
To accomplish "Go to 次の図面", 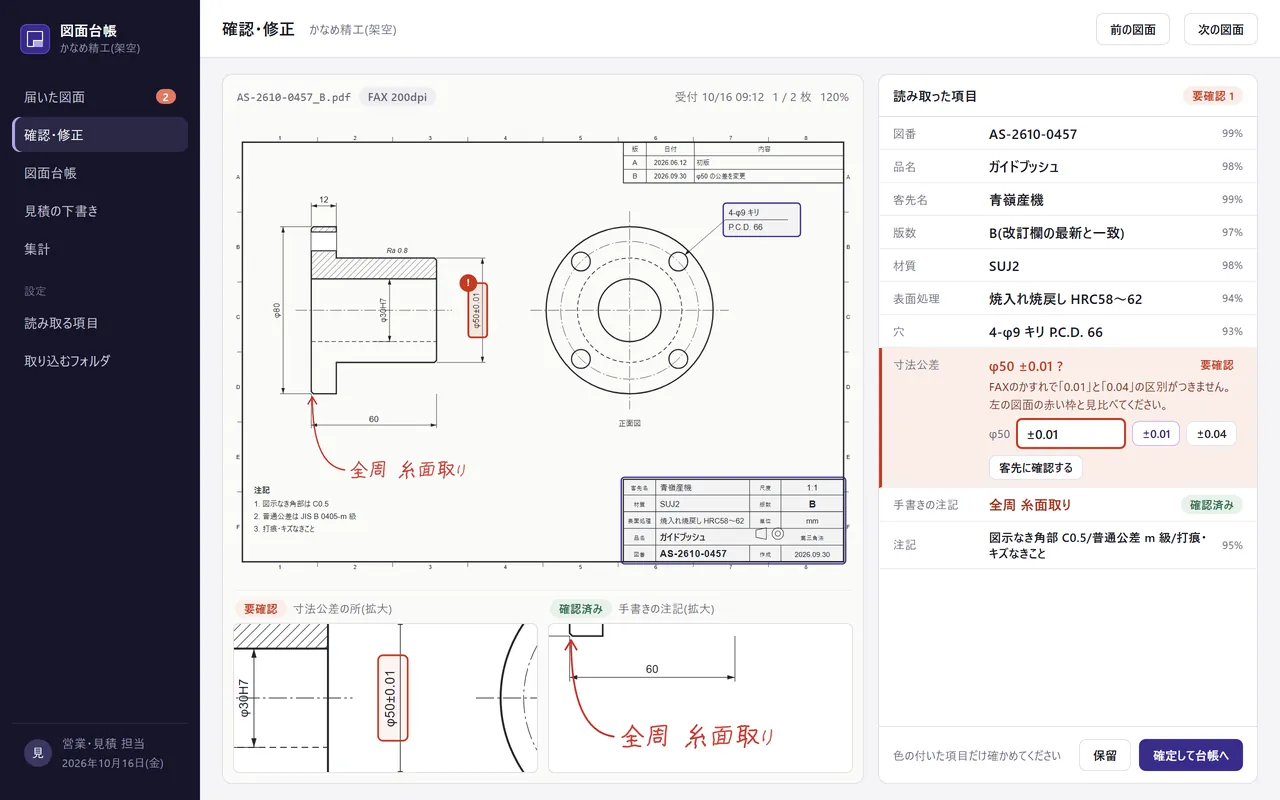I will pos(1221,29).
